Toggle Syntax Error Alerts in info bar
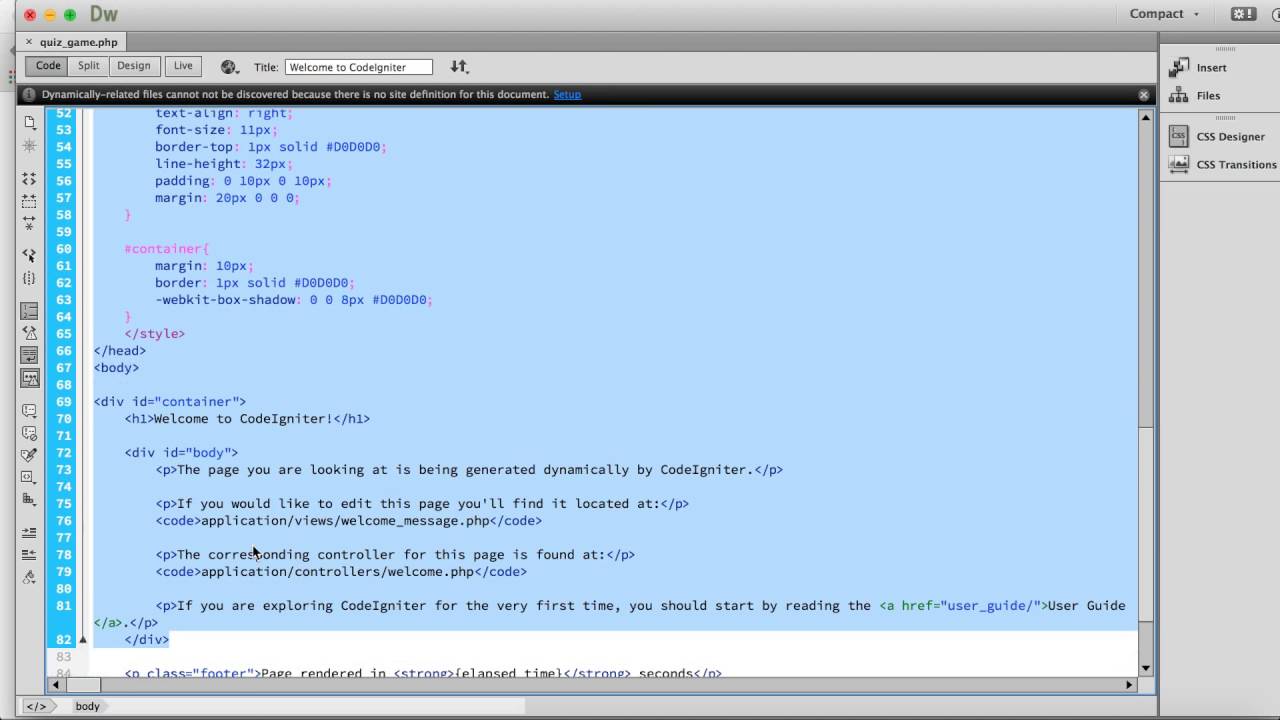 [29, 379]
